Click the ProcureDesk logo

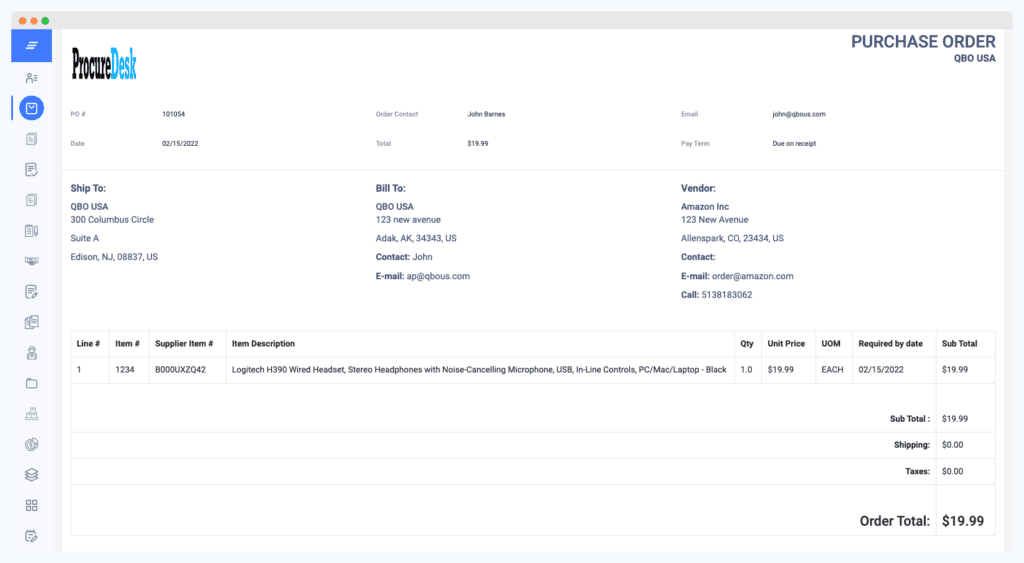(104, 64)
